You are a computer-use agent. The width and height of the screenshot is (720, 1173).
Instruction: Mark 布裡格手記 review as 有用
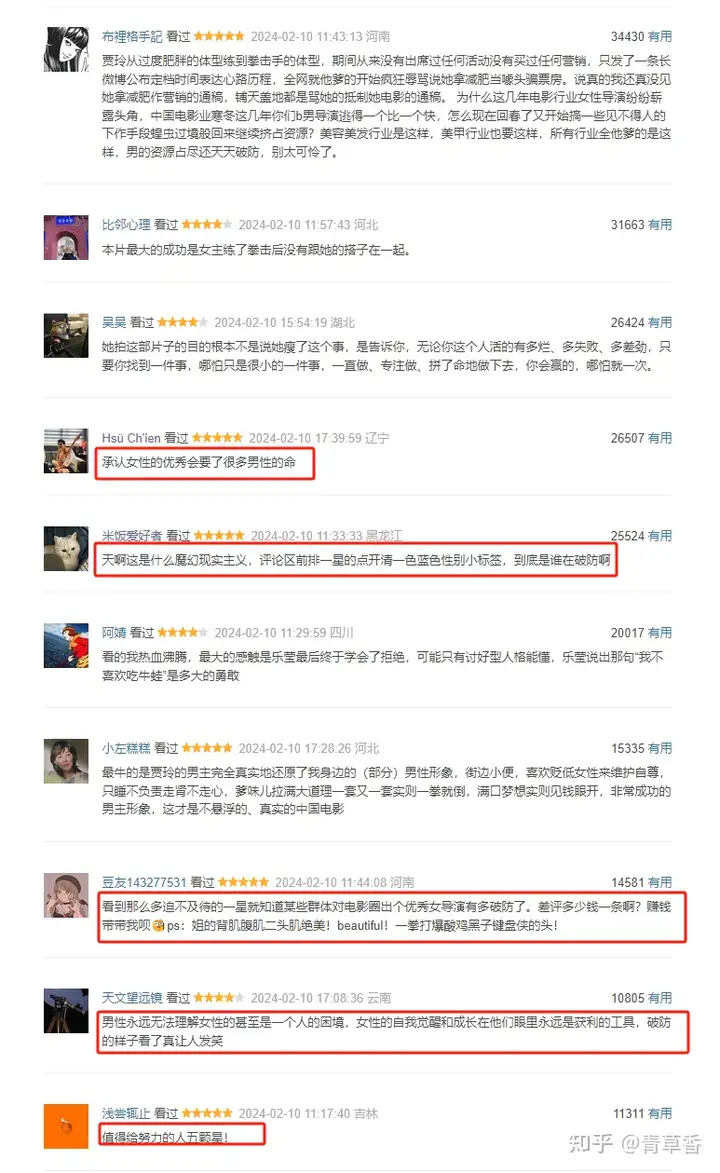[659, 36]
